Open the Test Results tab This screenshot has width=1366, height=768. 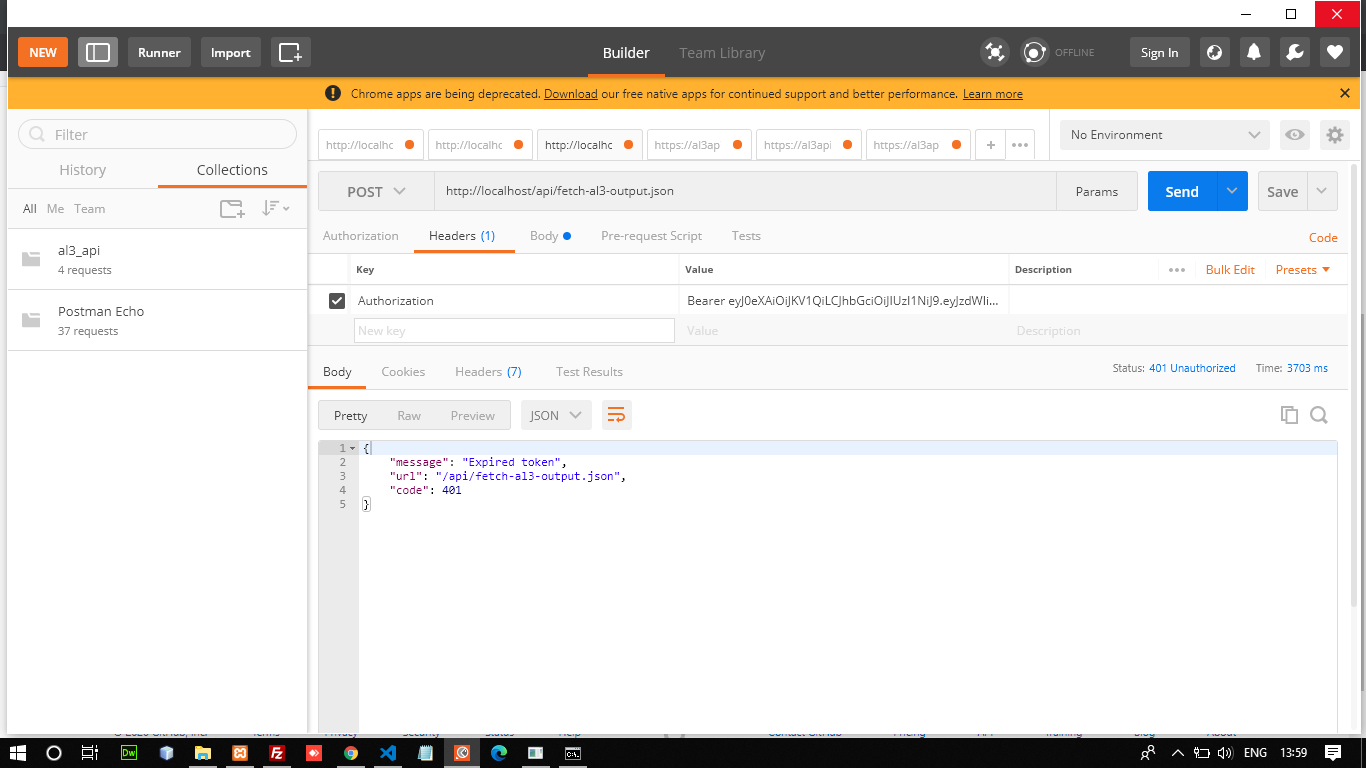tap(589, 371)
